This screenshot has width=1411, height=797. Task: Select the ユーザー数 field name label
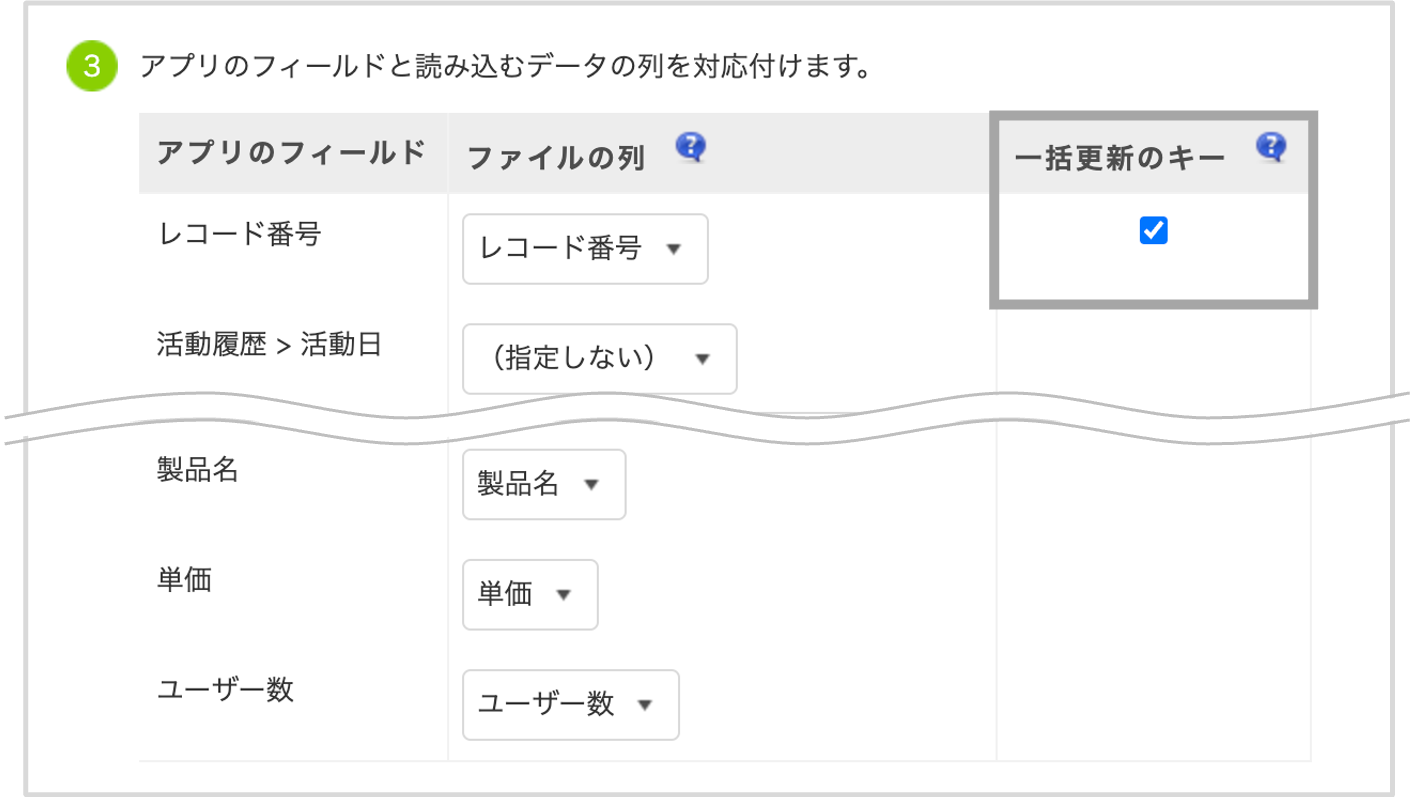[x=225, y=690]
